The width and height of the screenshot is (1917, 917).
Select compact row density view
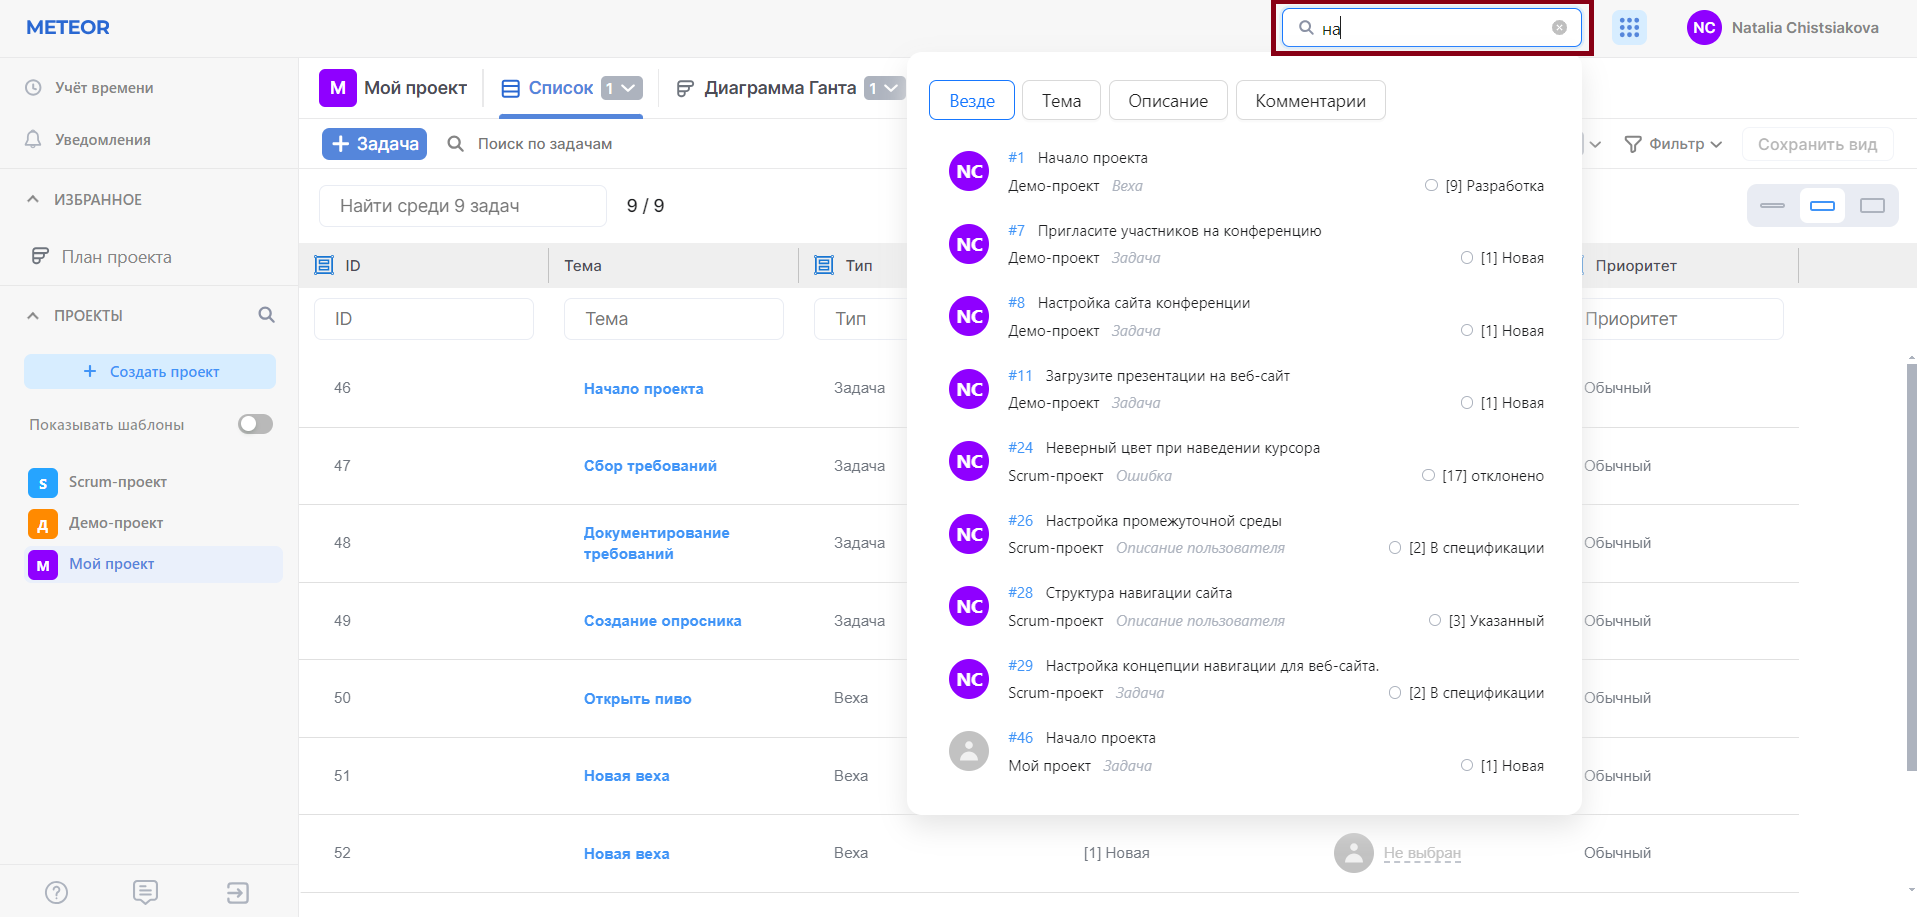pos(1773,206)
